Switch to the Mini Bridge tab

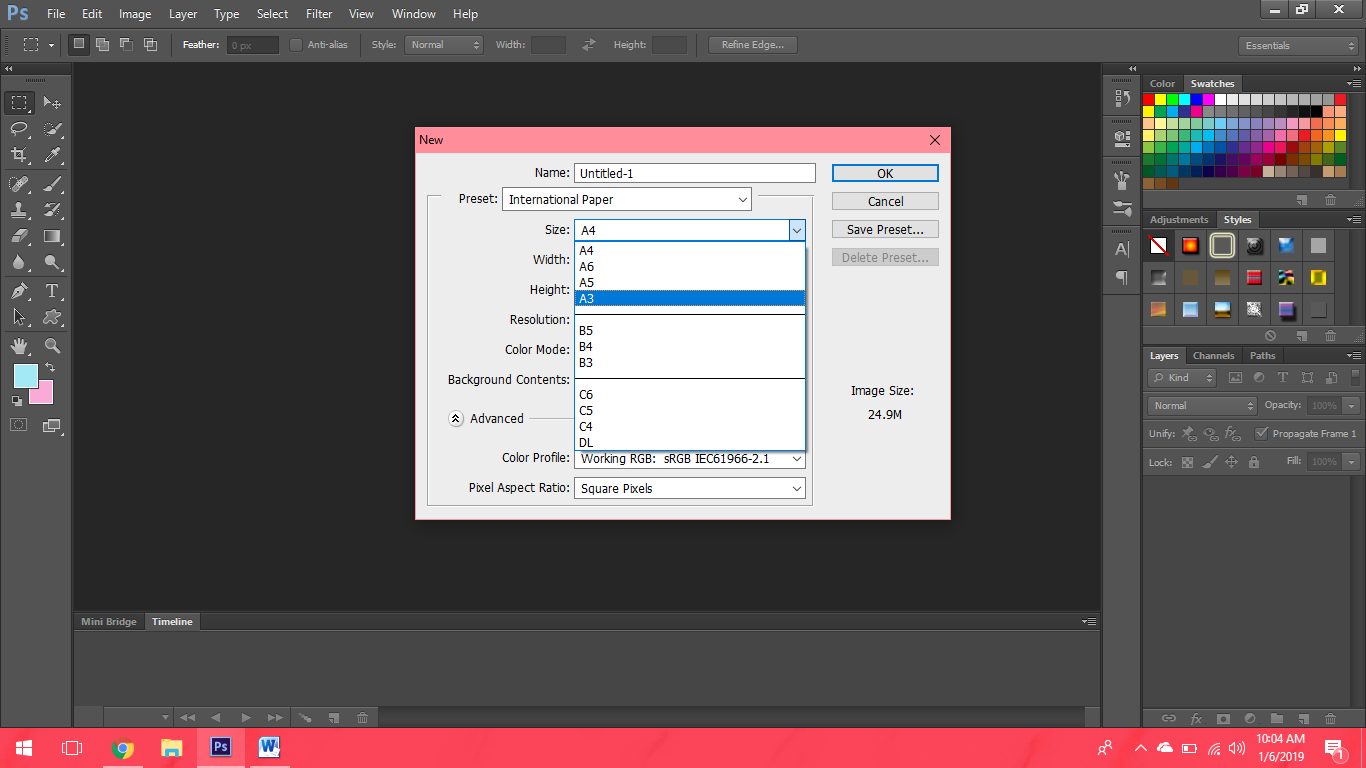click(x=109, y=622)
